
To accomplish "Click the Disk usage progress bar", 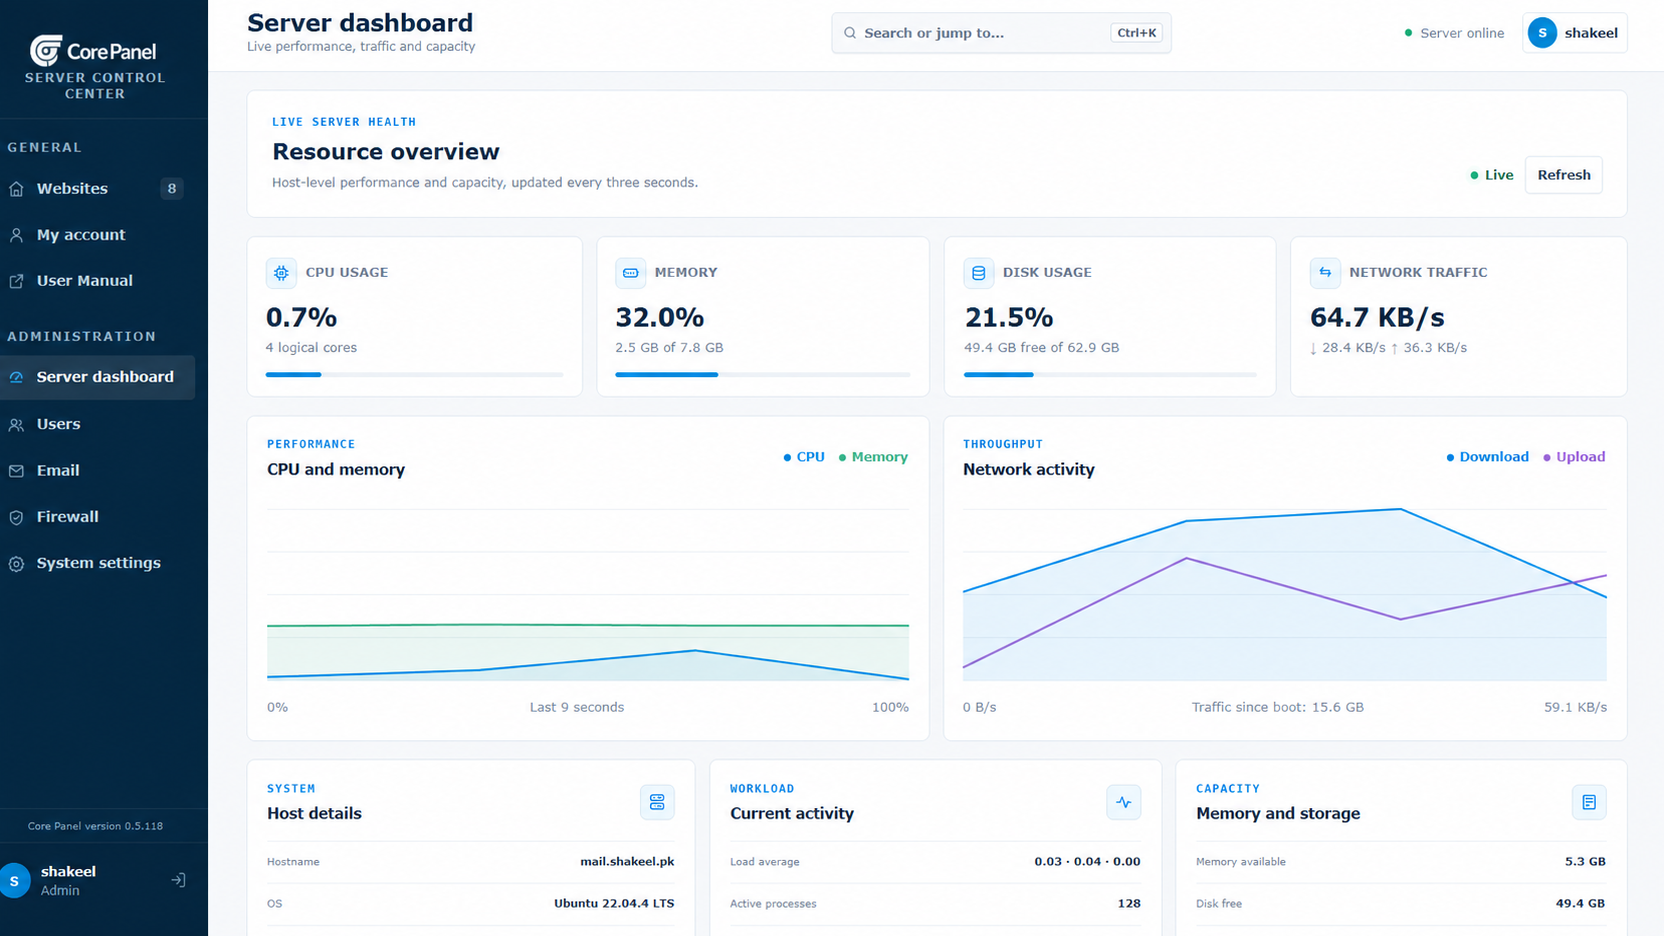I will 1110,375.
